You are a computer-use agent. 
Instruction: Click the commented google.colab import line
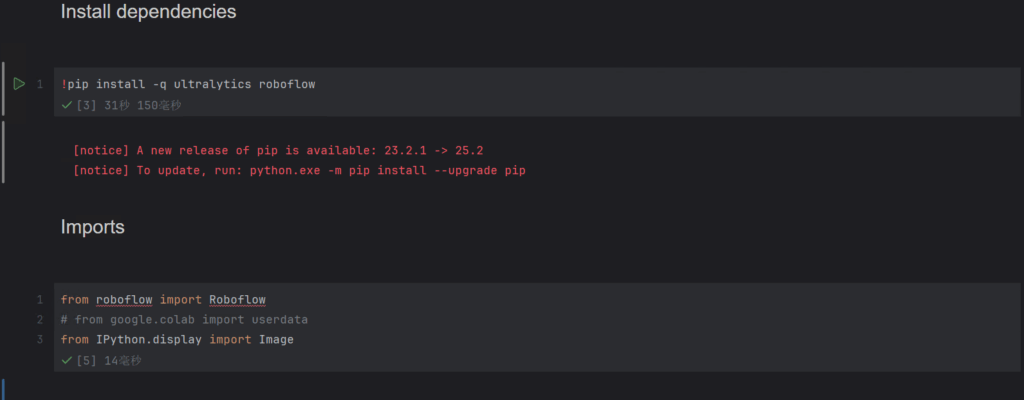pyautogui.click(x=184, y=319)
